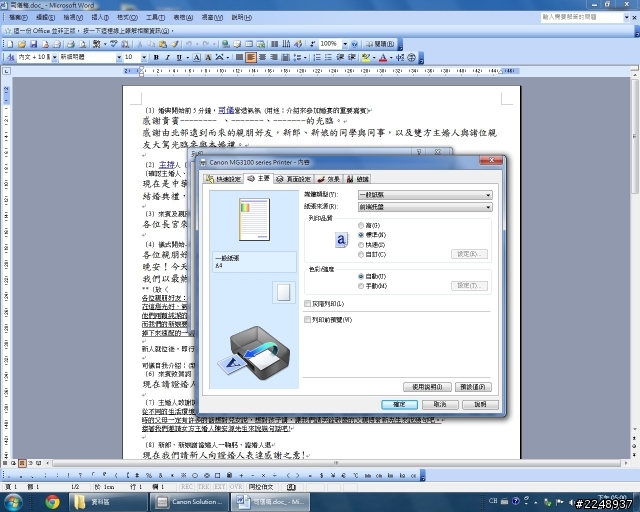
Task: Select 快速 (Fast) print quality radio
Action: click(x=361, y=245)
